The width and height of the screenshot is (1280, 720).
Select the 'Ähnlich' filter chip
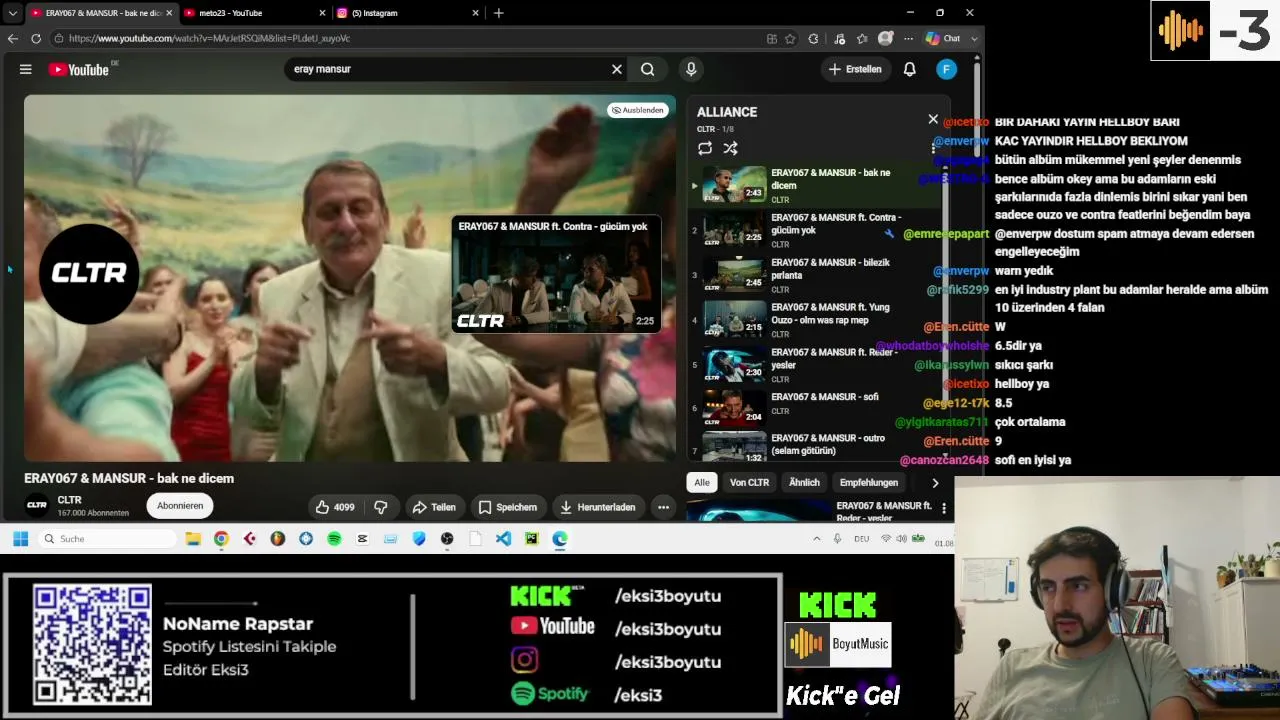click(804, 482)
